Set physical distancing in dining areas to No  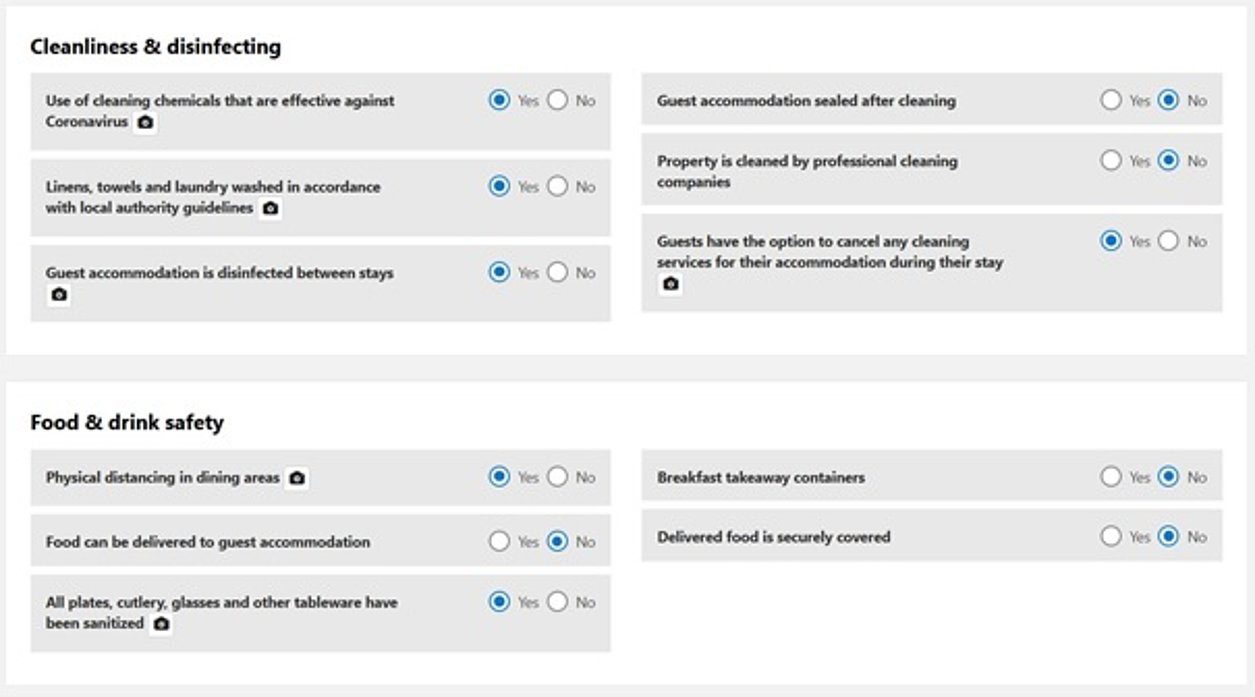coord(558,477)
